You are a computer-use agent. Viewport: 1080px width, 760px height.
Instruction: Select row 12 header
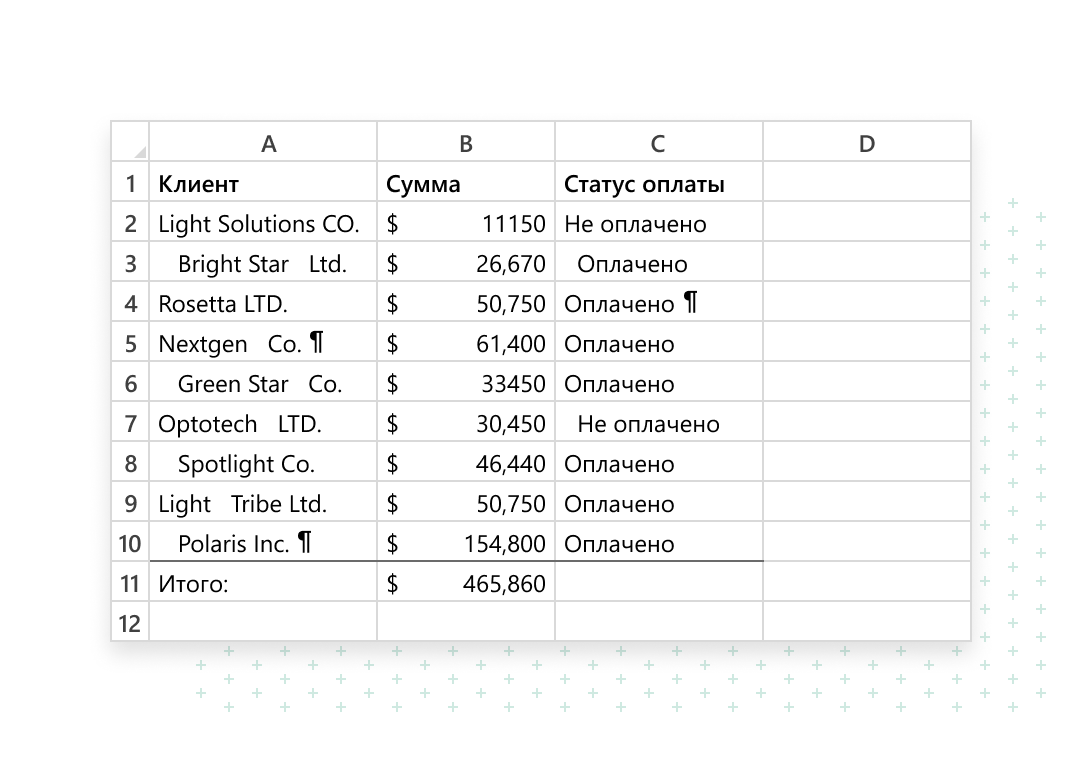tap(130, 624)
